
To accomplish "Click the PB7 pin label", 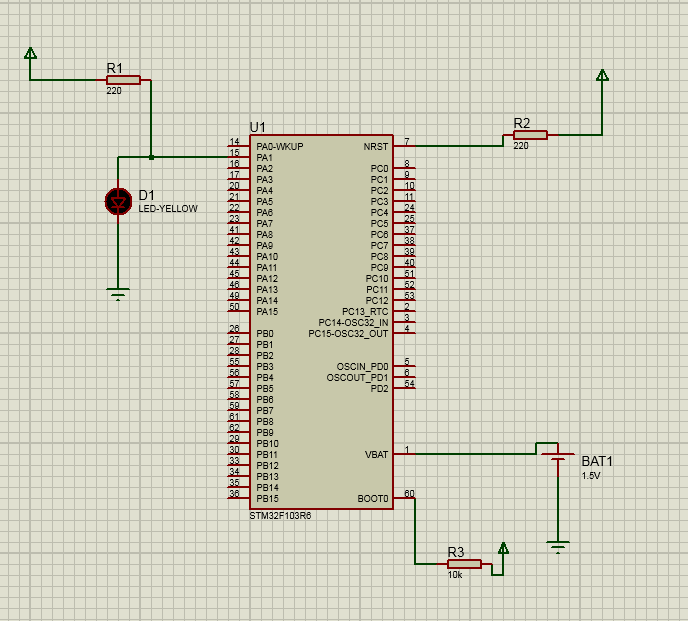I will pos(265,410).
